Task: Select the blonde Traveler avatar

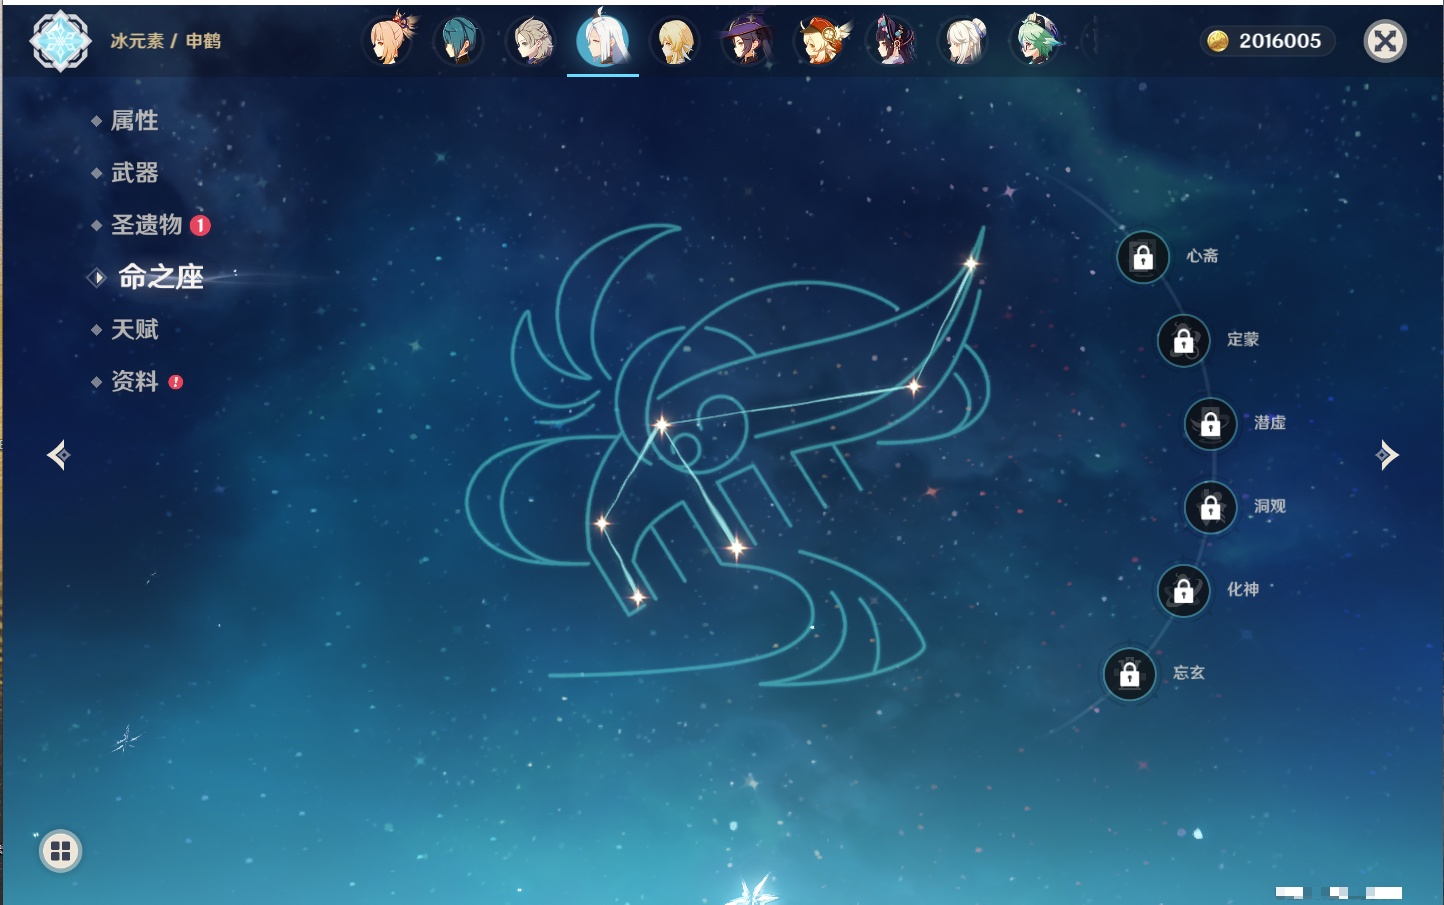Action: (675, 42)
